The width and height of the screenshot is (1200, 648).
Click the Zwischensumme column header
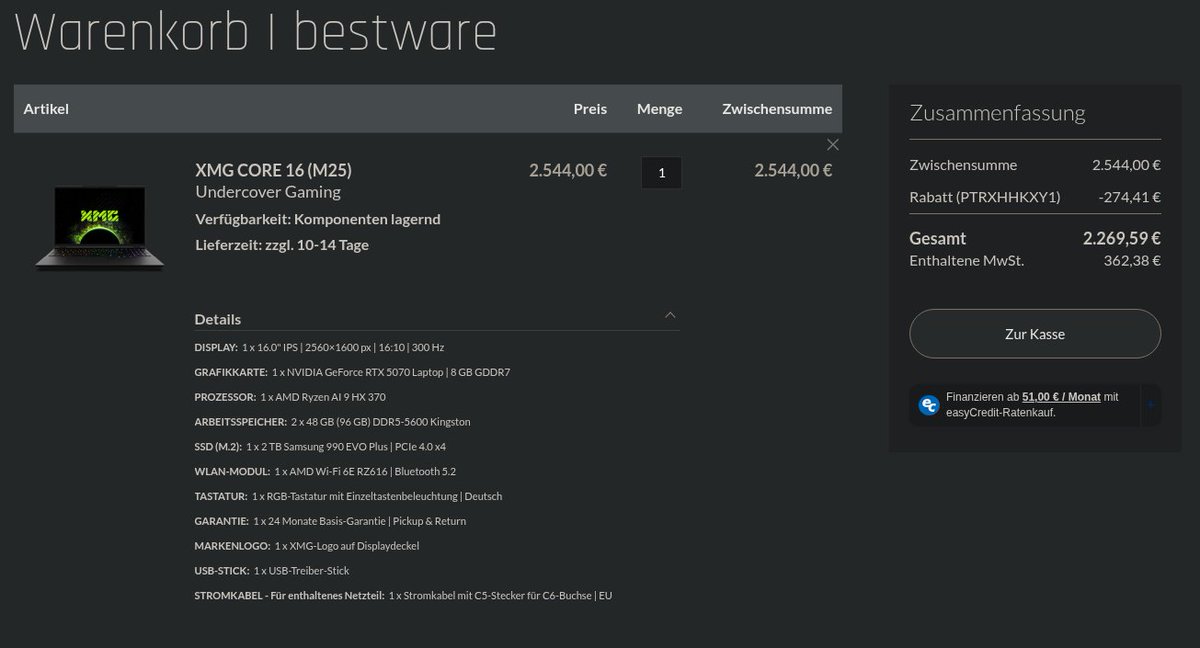777,109
